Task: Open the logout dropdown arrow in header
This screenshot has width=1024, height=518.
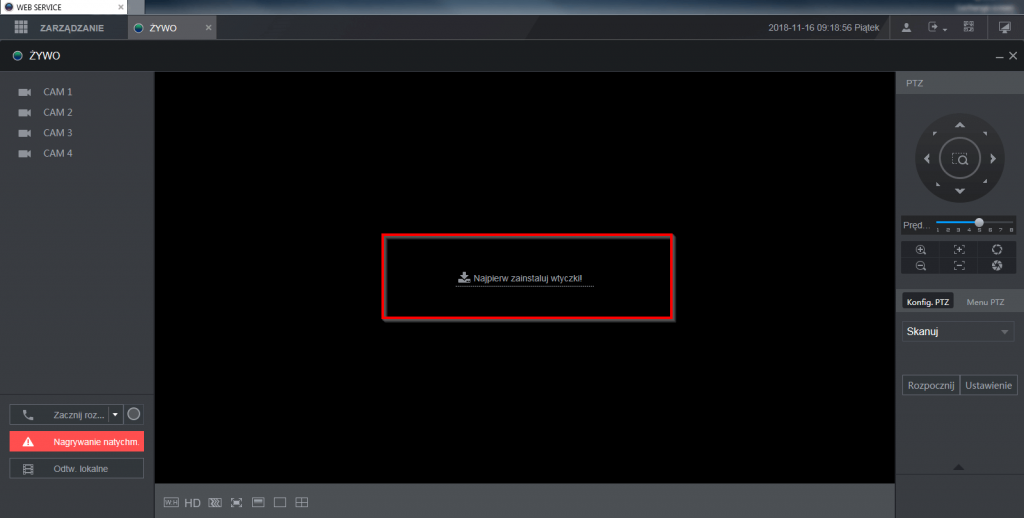Action: pos(943,28)
